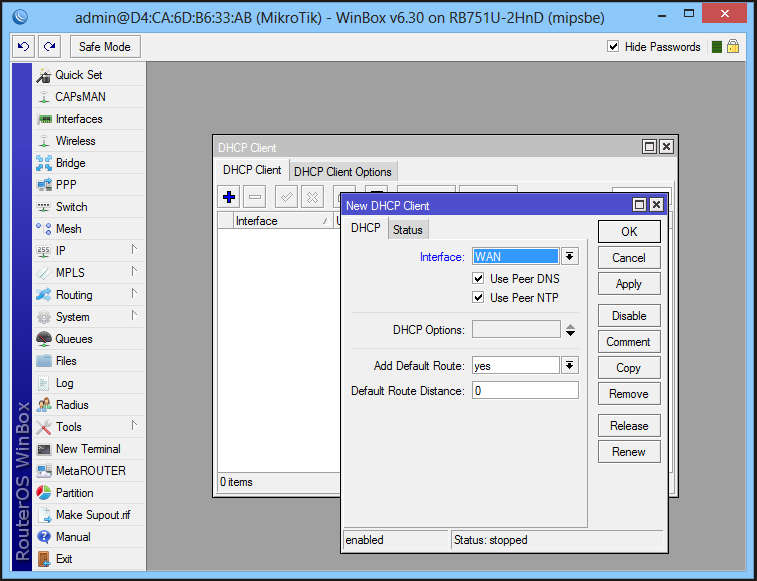
Task: Close the DHCP Client window
Action: click(666, 147)
